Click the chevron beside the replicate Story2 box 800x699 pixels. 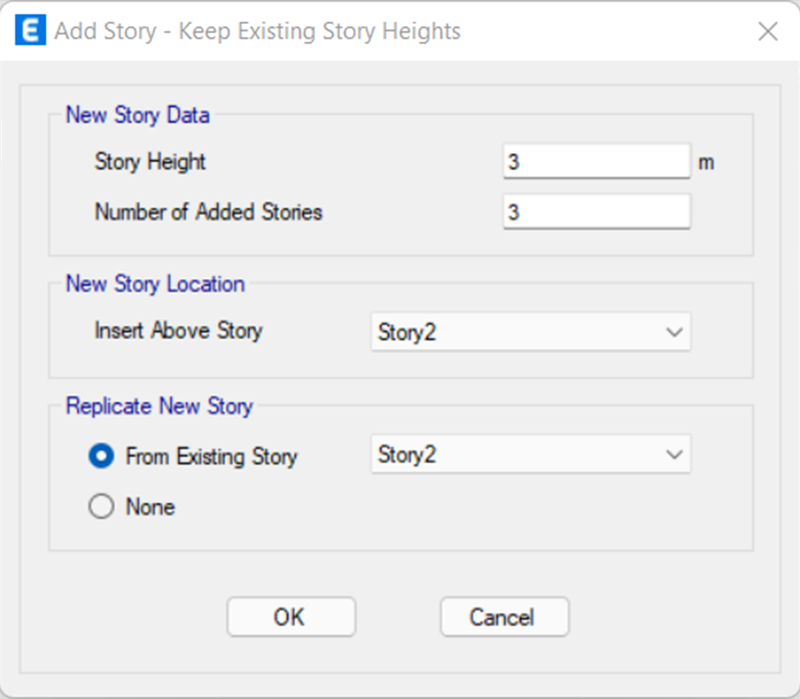point(674,454)
